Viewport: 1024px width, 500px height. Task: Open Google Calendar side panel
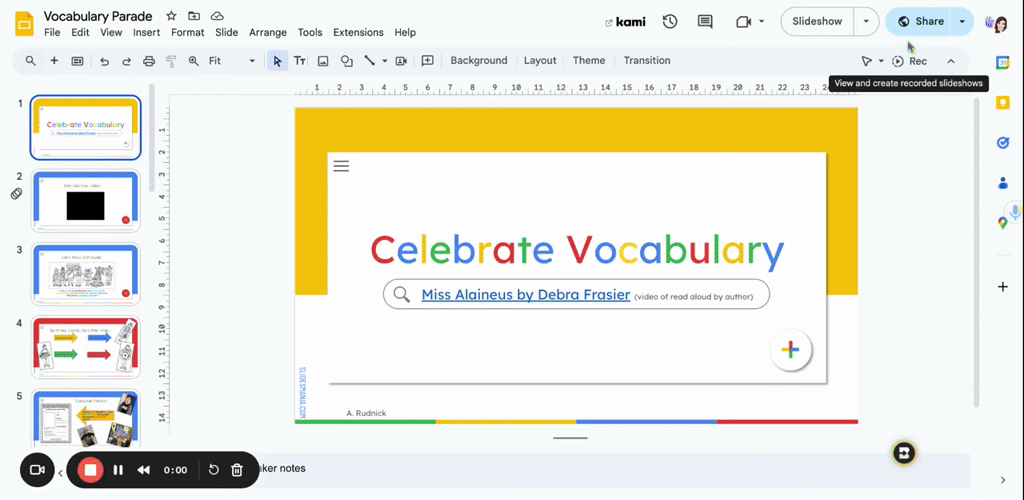pos(1003,62)
